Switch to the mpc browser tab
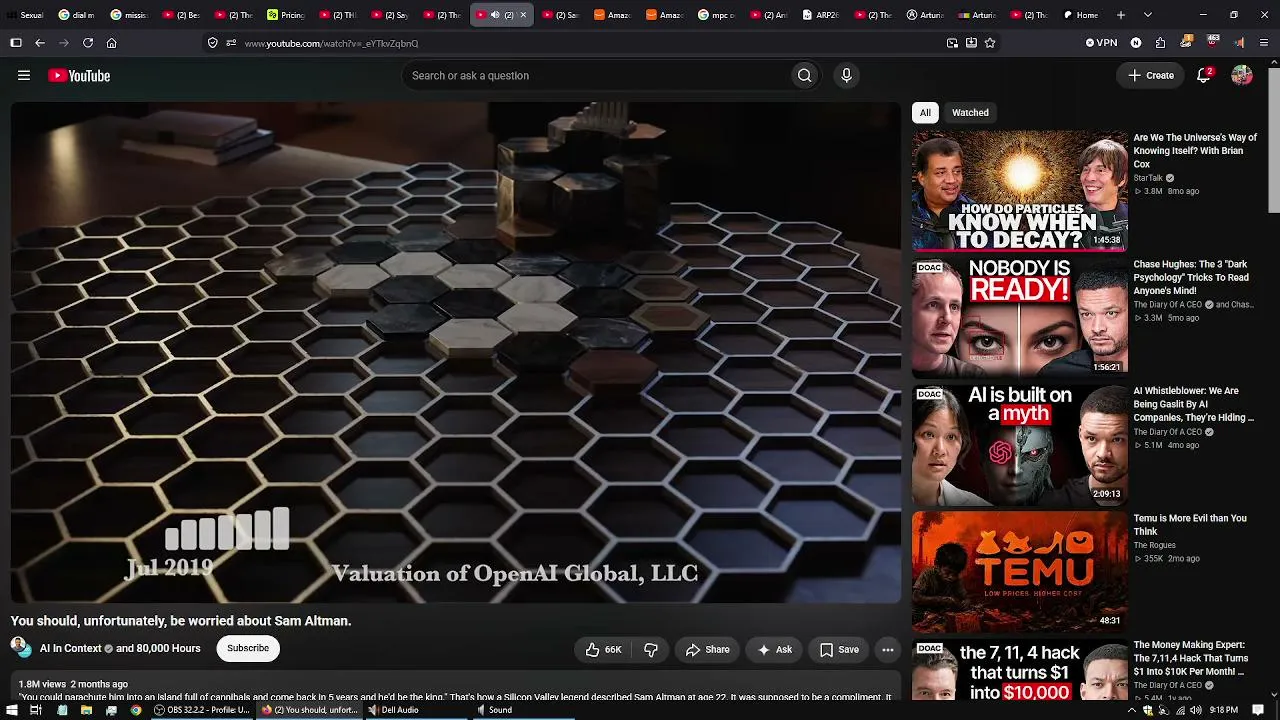1280x720 pixels. pos(716,15)
